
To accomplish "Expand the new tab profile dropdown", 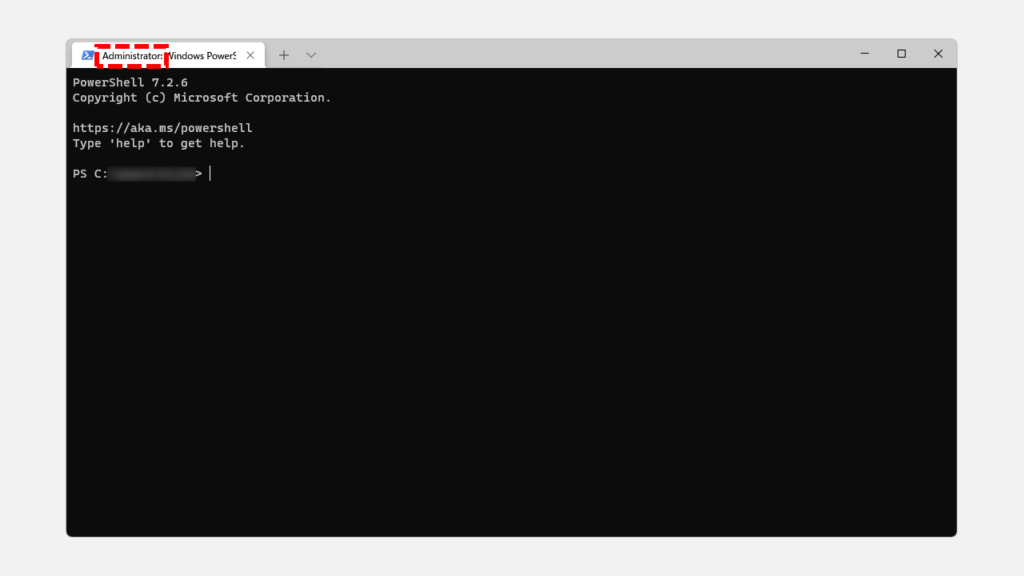I will pos(311,56).
